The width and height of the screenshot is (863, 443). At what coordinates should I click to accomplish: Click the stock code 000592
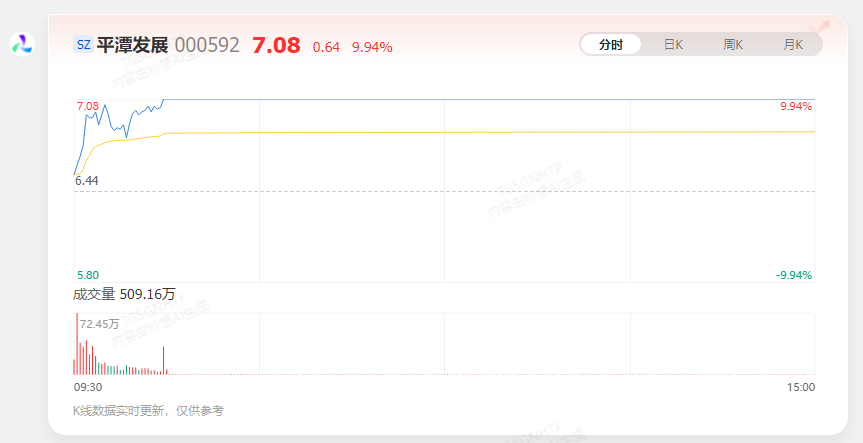pyautogui.click(x=207, y=45)
